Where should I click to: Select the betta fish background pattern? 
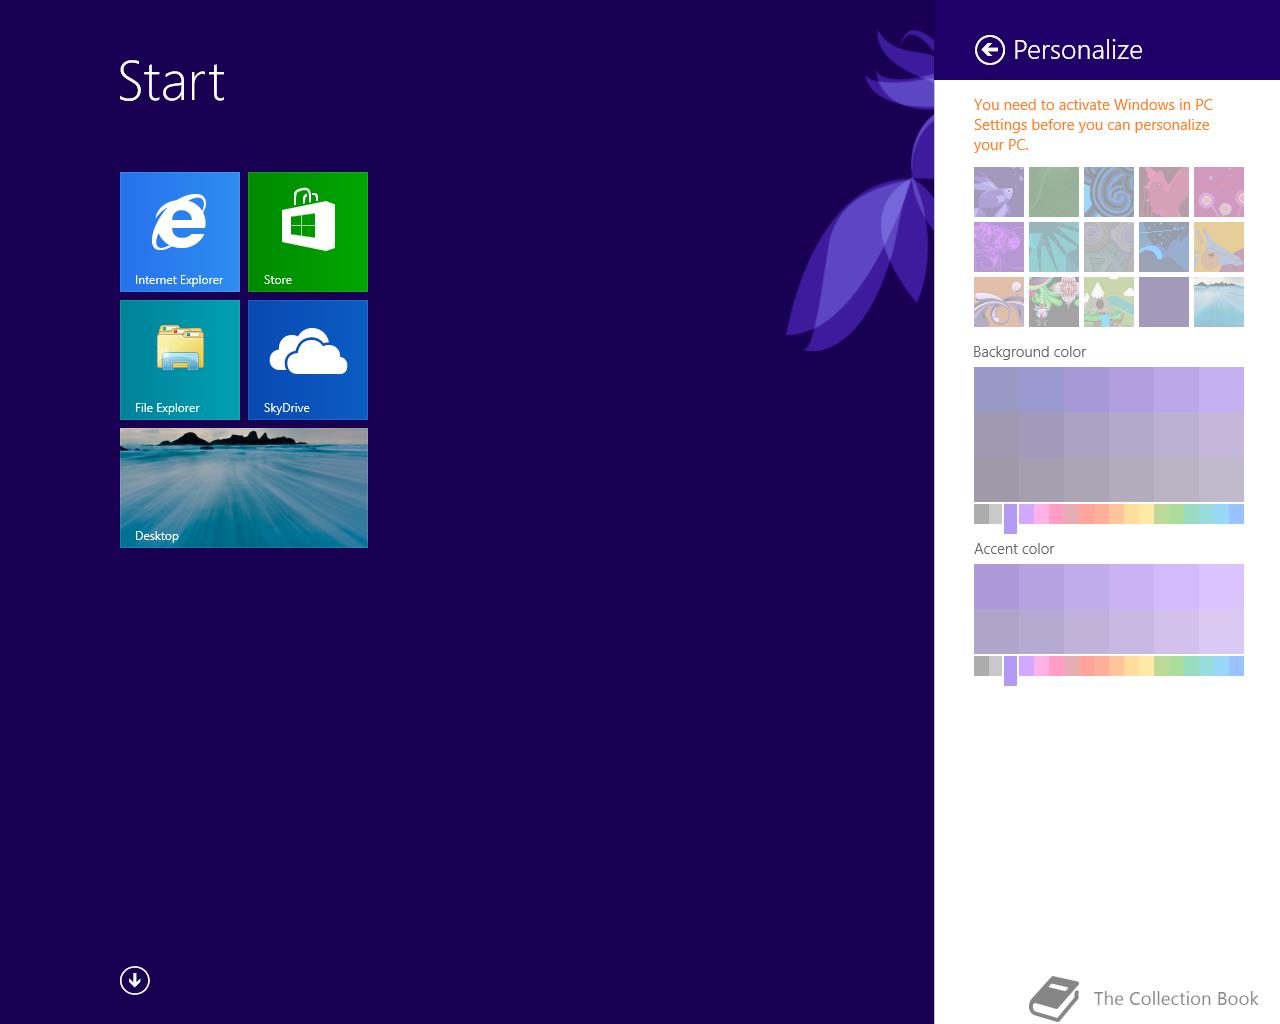click(999, 192)
